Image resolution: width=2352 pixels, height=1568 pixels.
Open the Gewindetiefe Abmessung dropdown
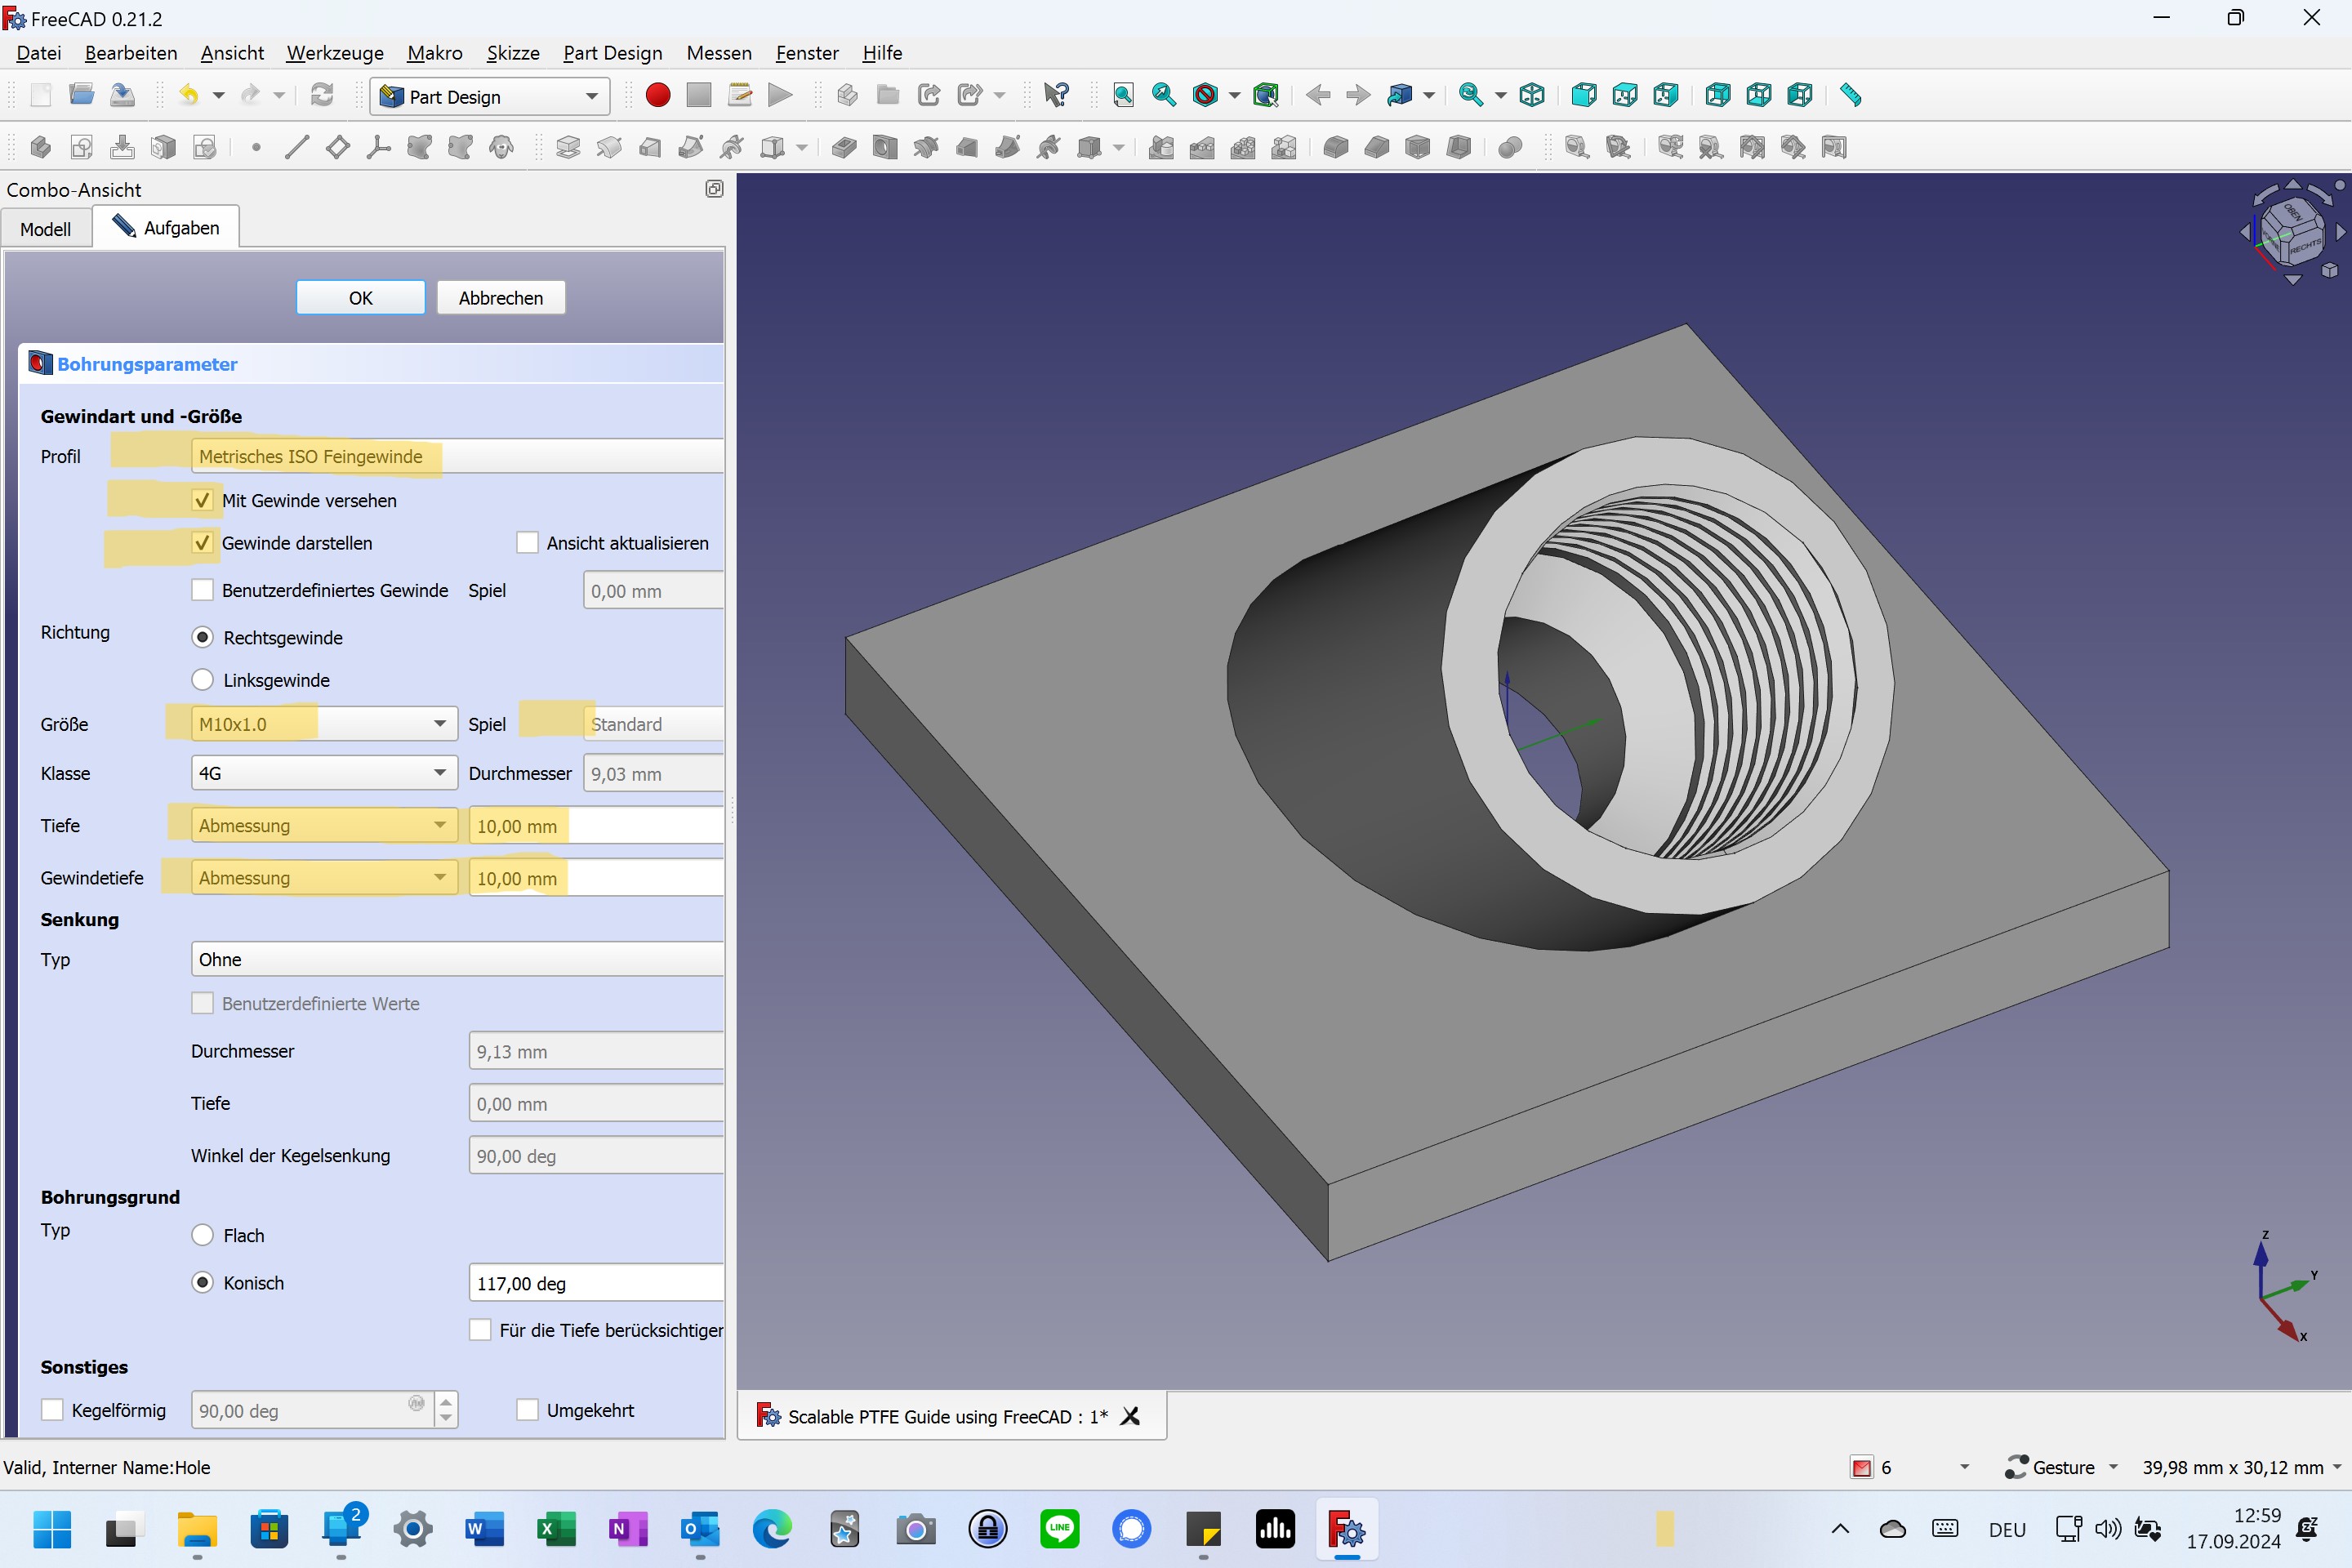point(324,877)
